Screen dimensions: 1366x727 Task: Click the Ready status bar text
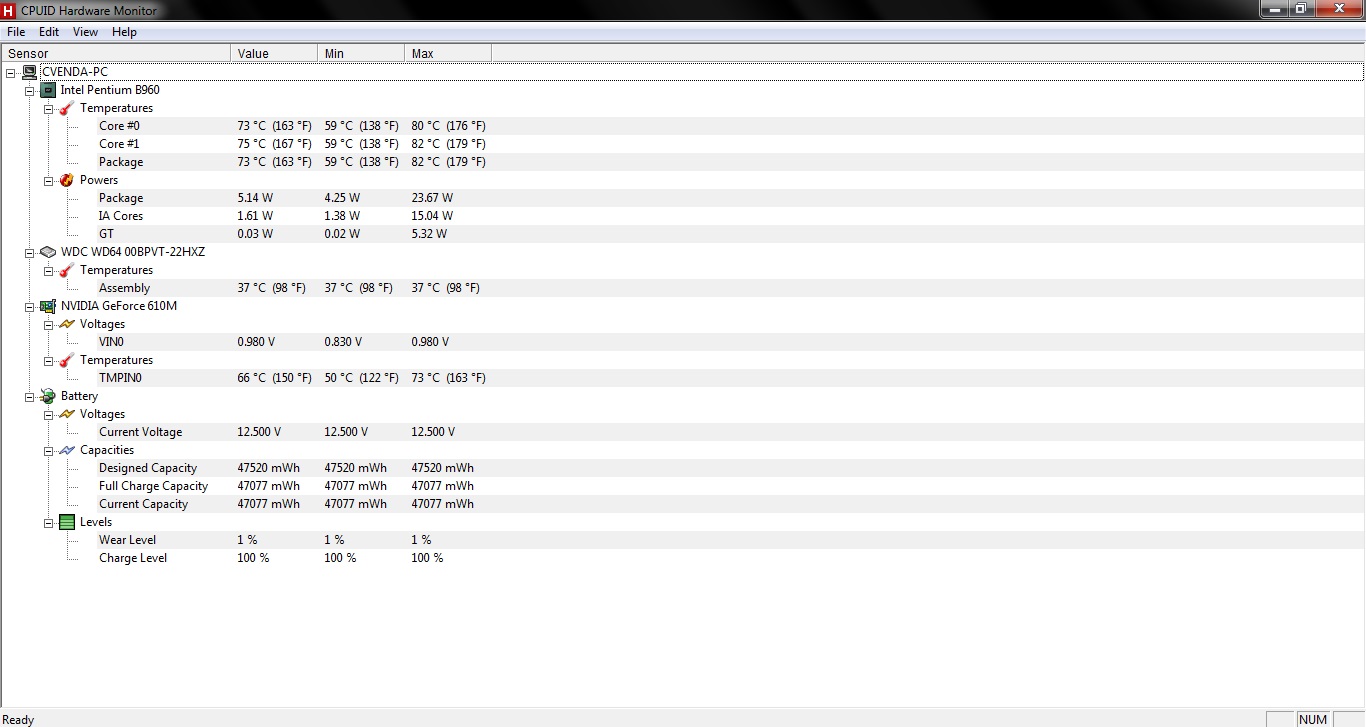click(x=19, y=720)
